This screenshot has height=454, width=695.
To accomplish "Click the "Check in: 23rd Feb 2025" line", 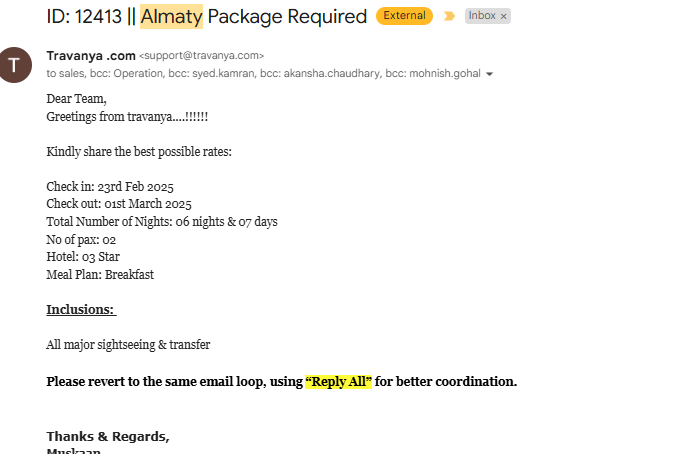I will tap(110, 187).
